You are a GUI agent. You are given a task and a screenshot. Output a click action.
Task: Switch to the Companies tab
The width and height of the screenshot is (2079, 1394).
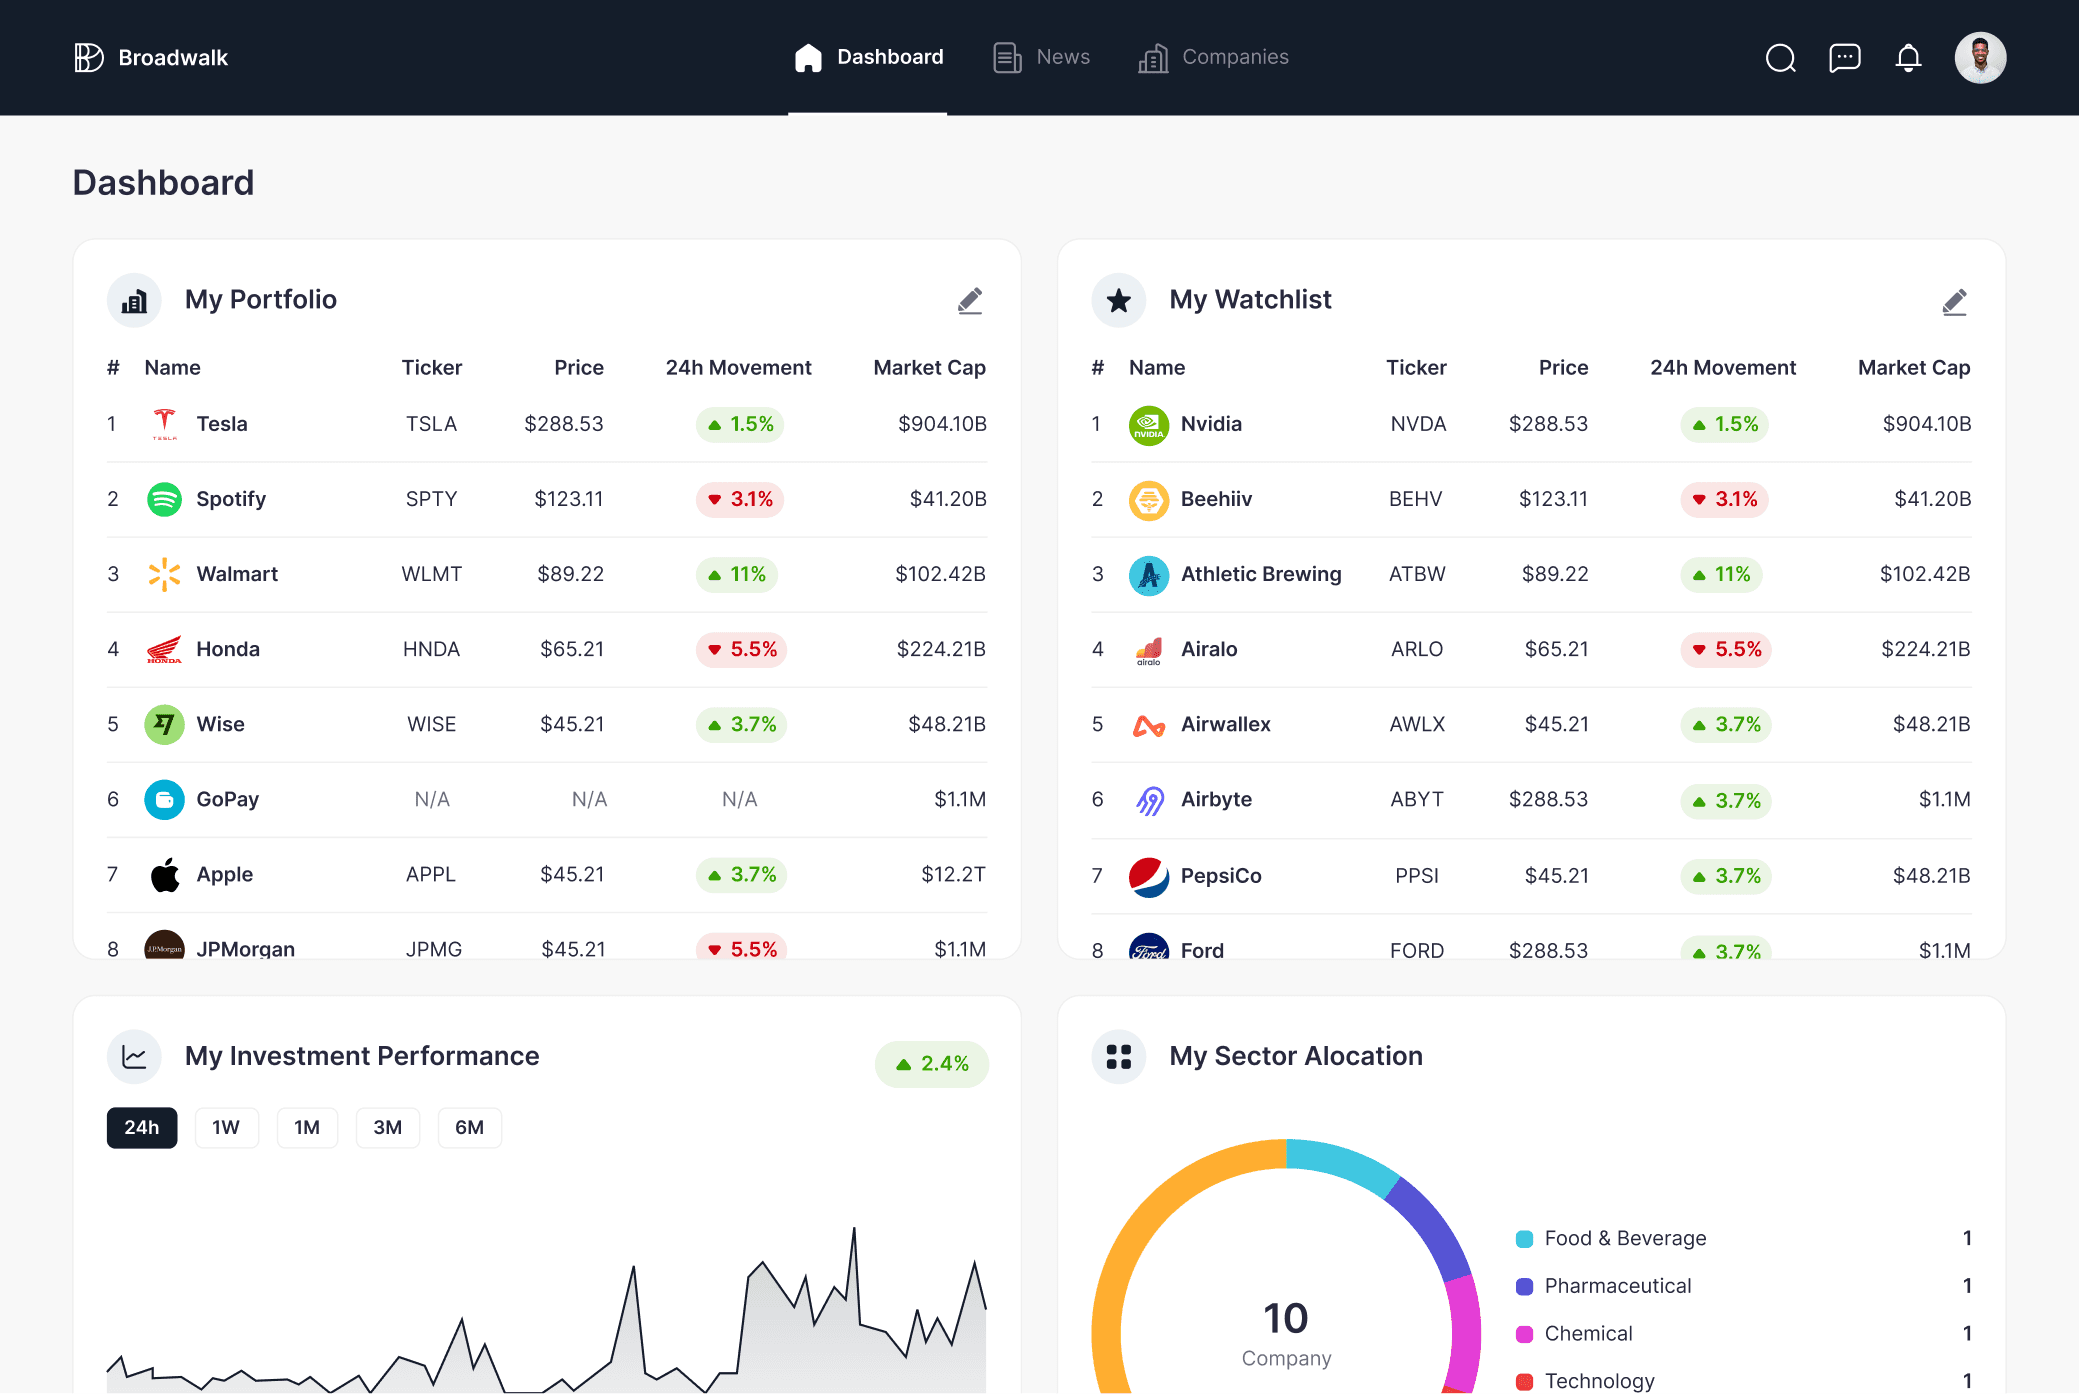pos(1213,58)
